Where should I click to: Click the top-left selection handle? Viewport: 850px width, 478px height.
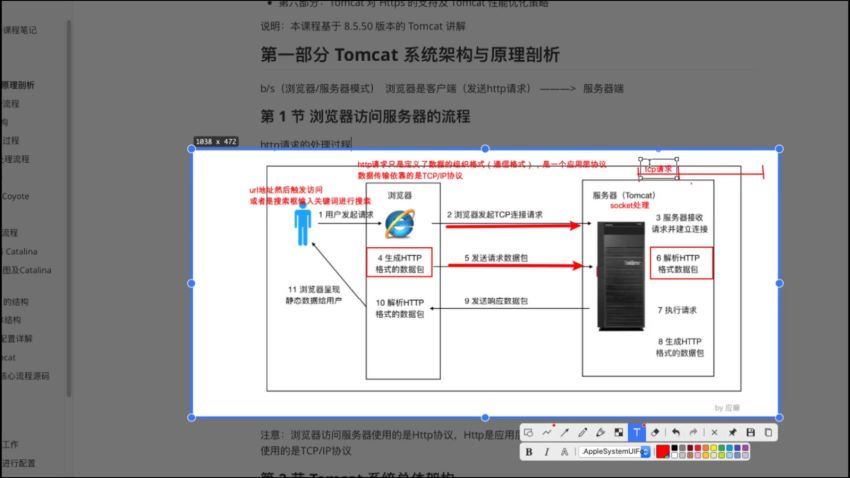coord(191,149)
